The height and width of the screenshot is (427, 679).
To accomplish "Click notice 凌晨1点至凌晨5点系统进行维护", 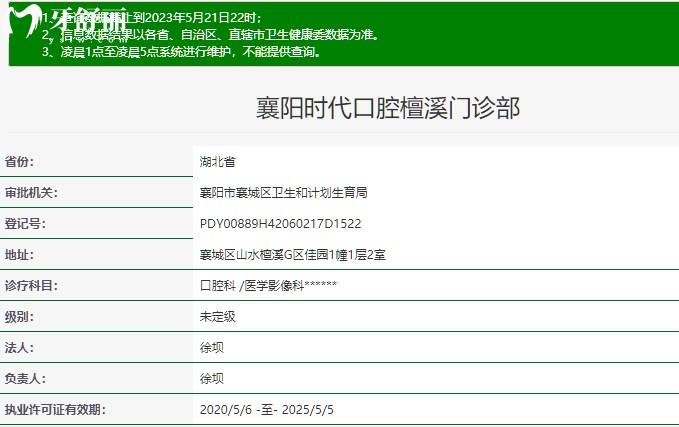I will coord(181,52).
